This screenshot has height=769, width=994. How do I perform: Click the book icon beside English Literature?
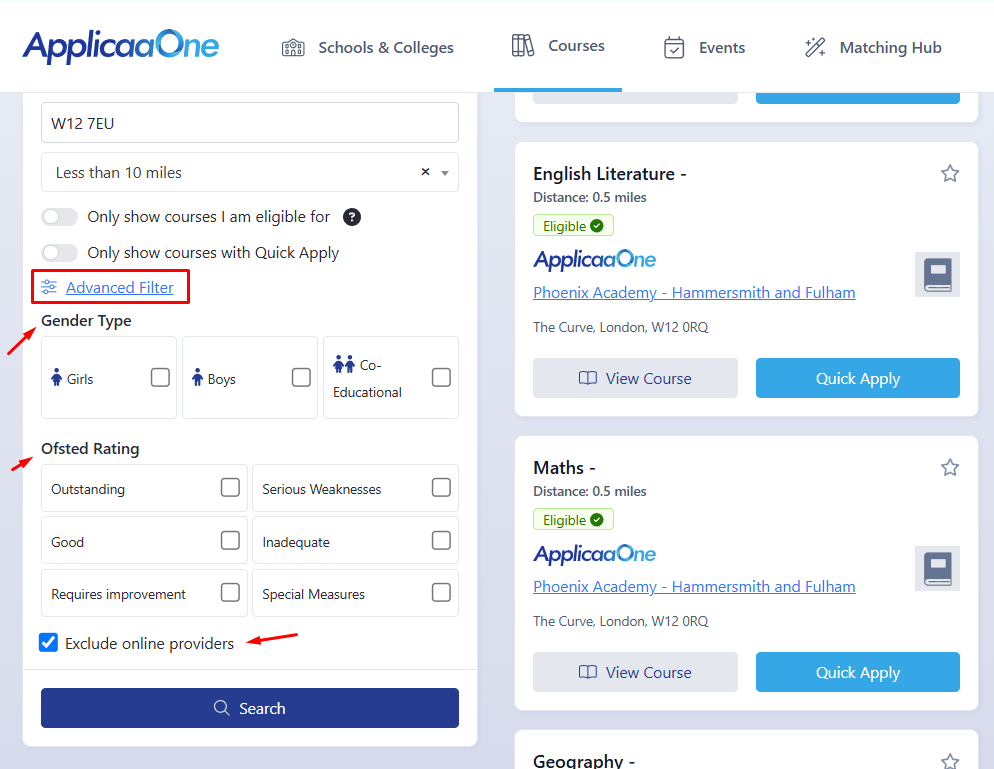click(936, 274)
